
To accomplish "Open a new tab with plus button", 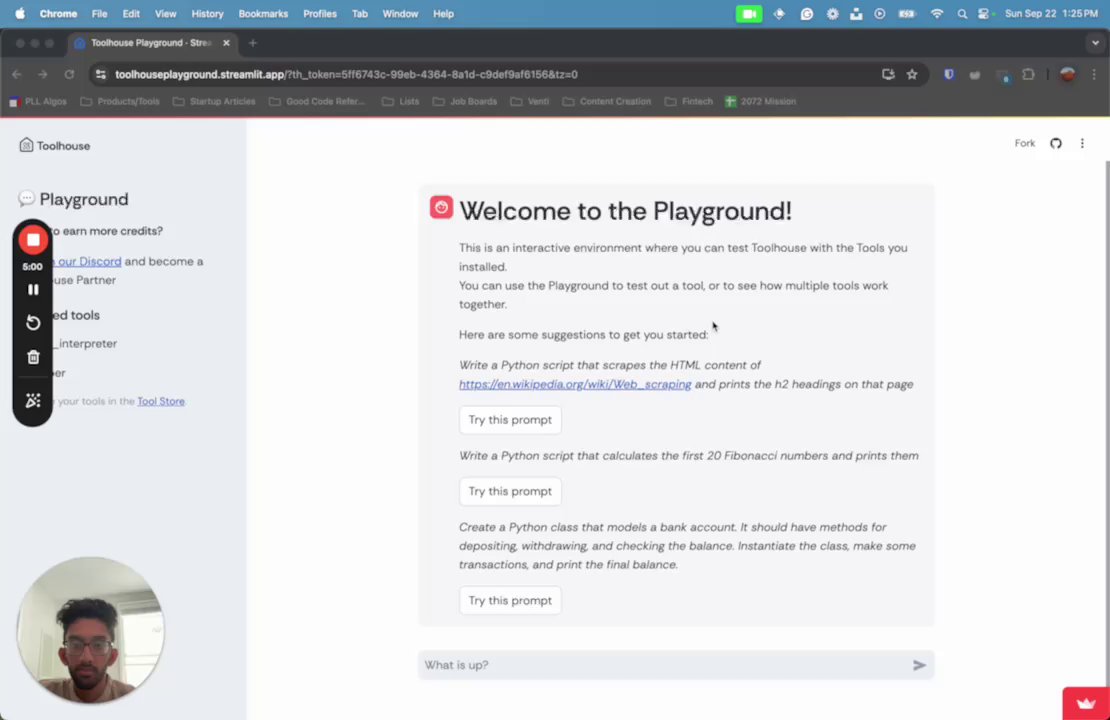I will click(253, 43).
